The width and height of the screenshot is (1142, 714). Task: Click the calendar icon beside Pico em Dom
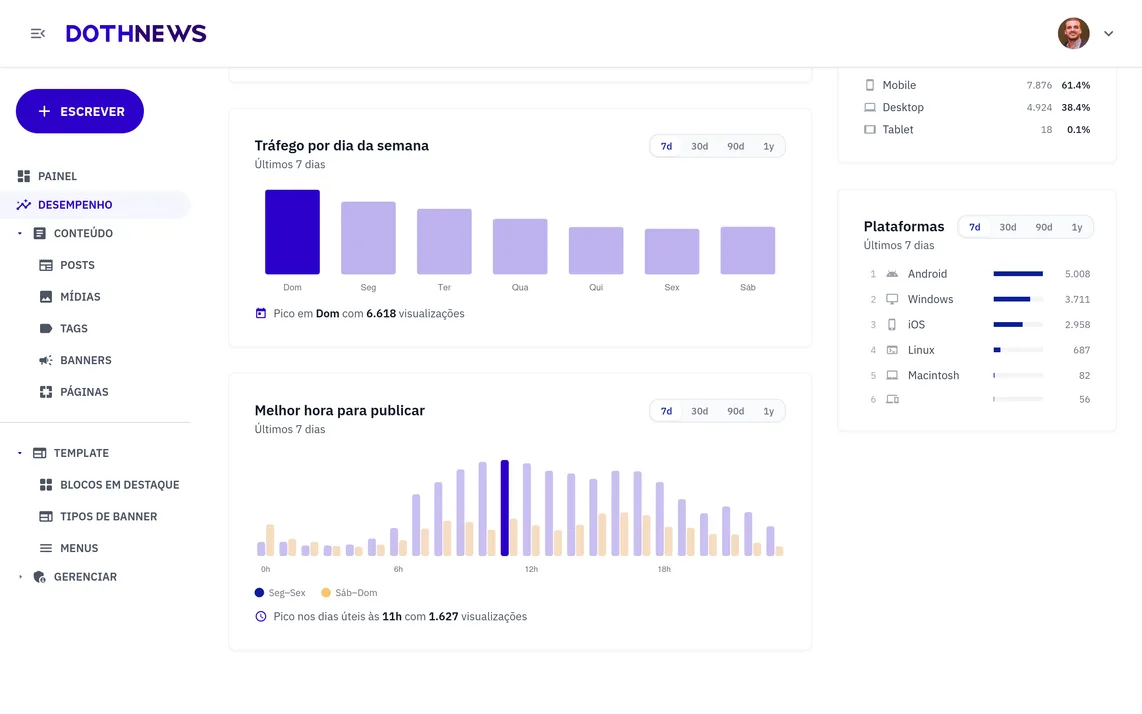[x=261, y=313]
